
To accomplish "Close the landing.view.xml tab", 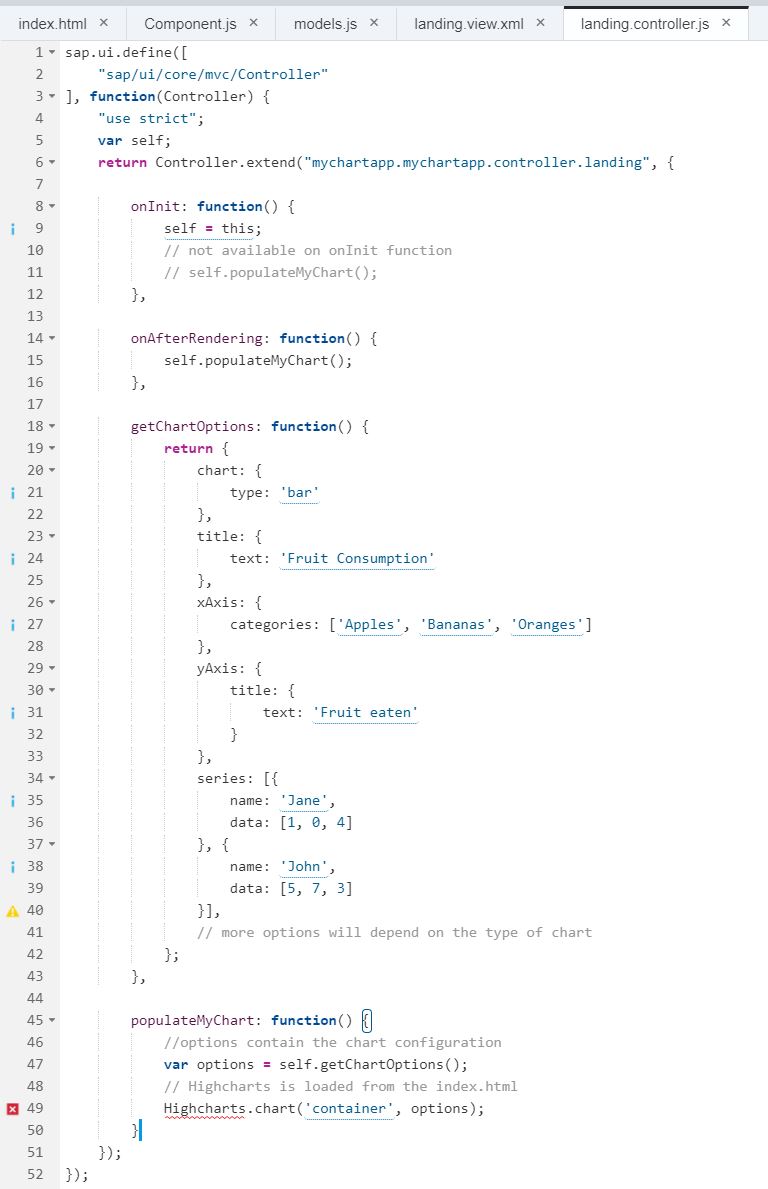I will click(541, 22).
